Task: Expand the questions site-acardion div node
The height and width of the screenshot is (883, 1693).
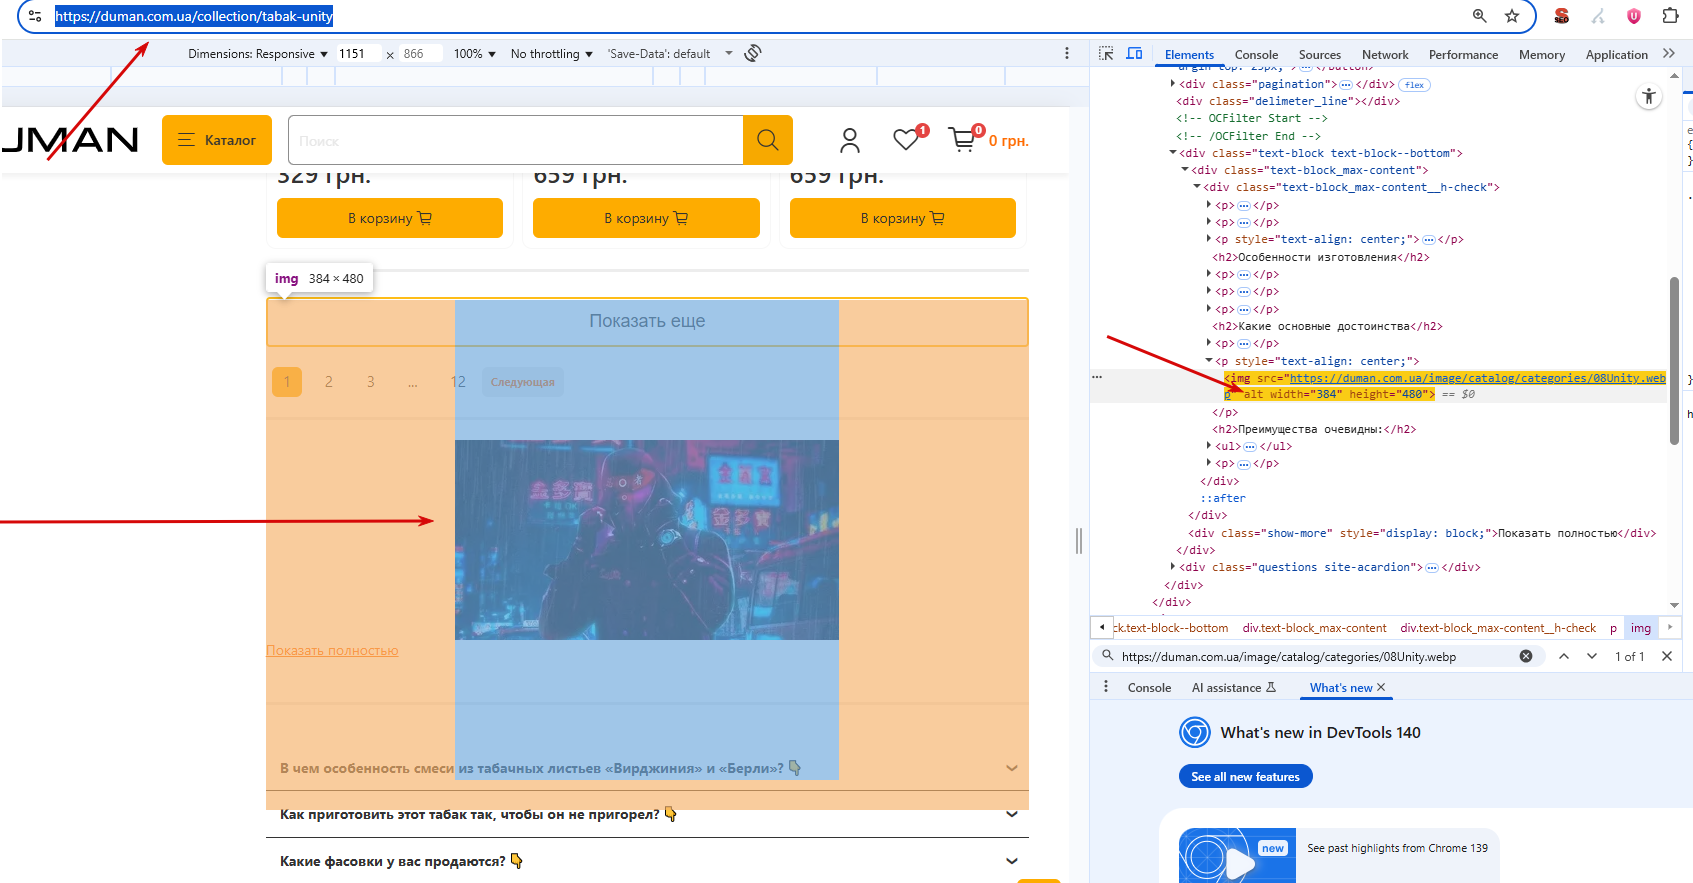Action: point(1173,567)
